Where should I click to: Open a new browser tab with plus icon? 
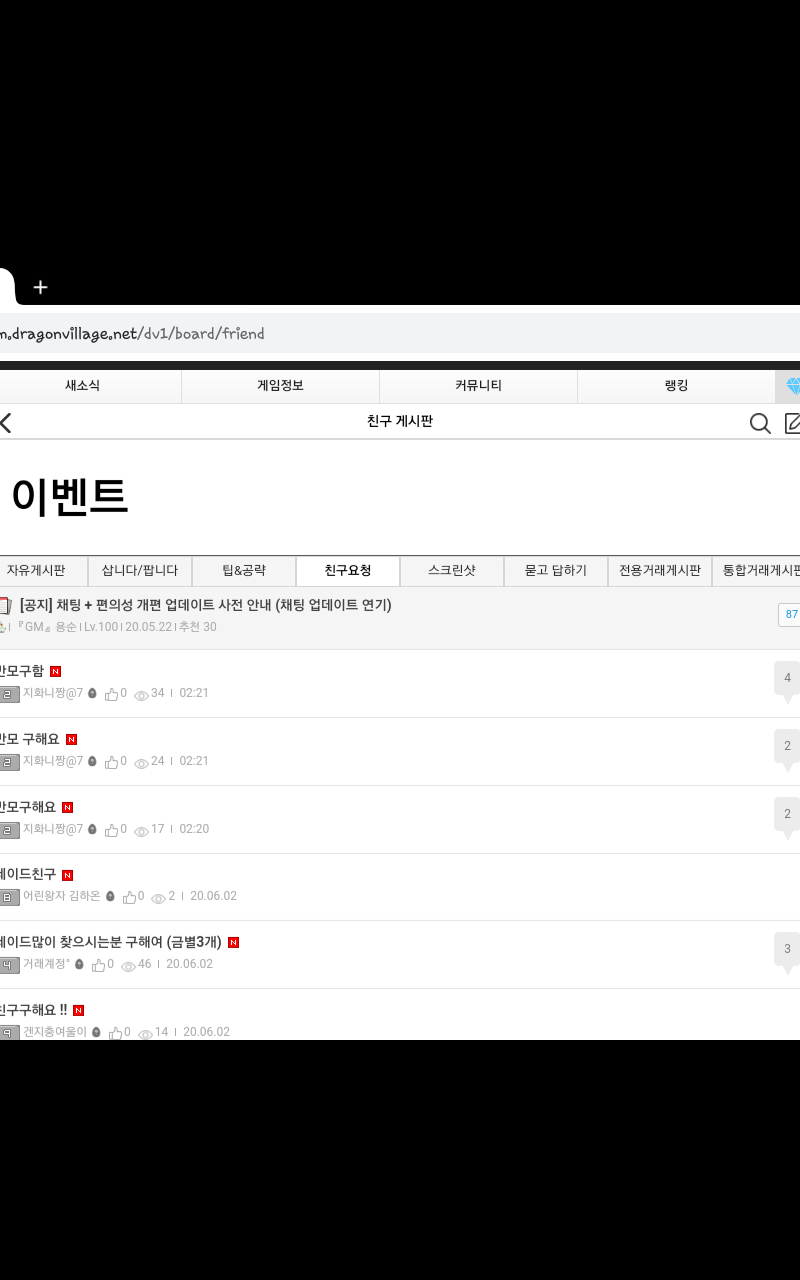click(x=40, y=288)
